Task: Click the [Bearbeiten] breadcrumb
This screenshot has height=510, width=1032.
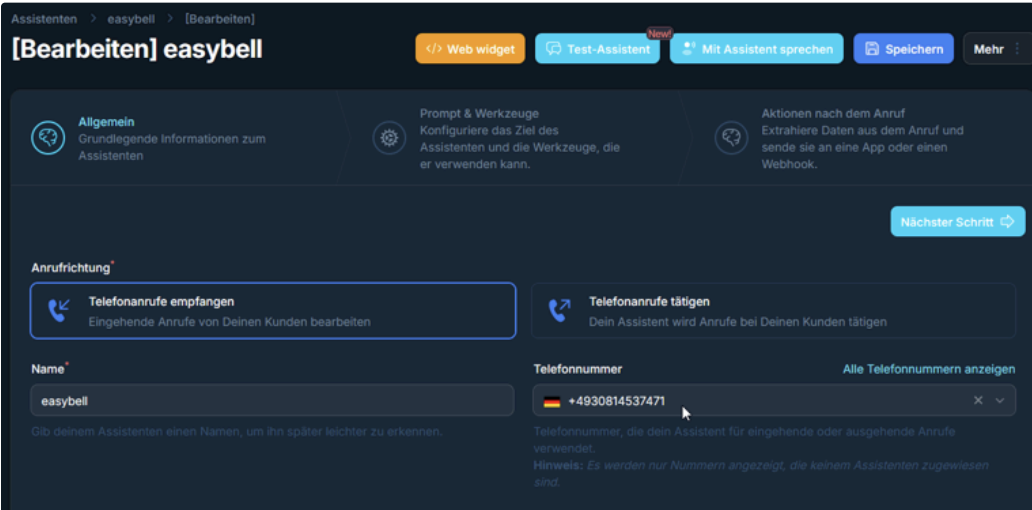Action: [220, 19]
